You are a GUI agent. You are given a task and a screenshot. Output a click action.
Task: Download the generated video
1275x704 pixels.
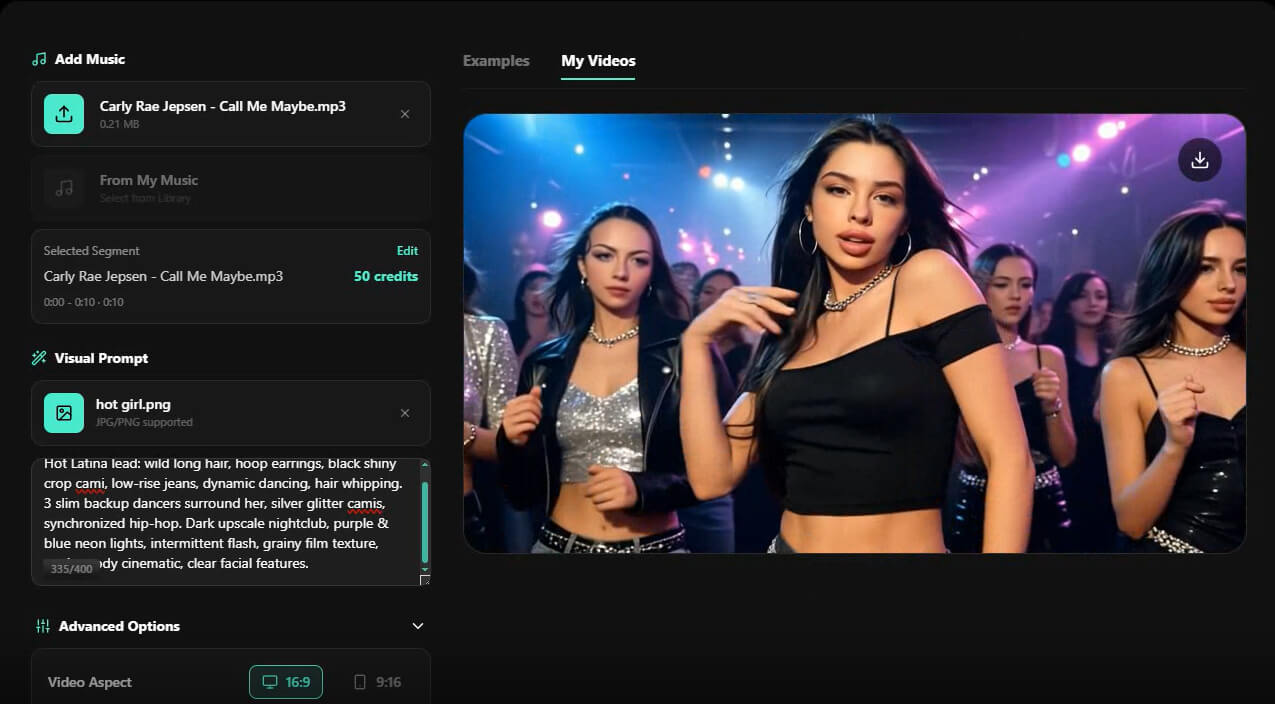(x=1200, y=160)
